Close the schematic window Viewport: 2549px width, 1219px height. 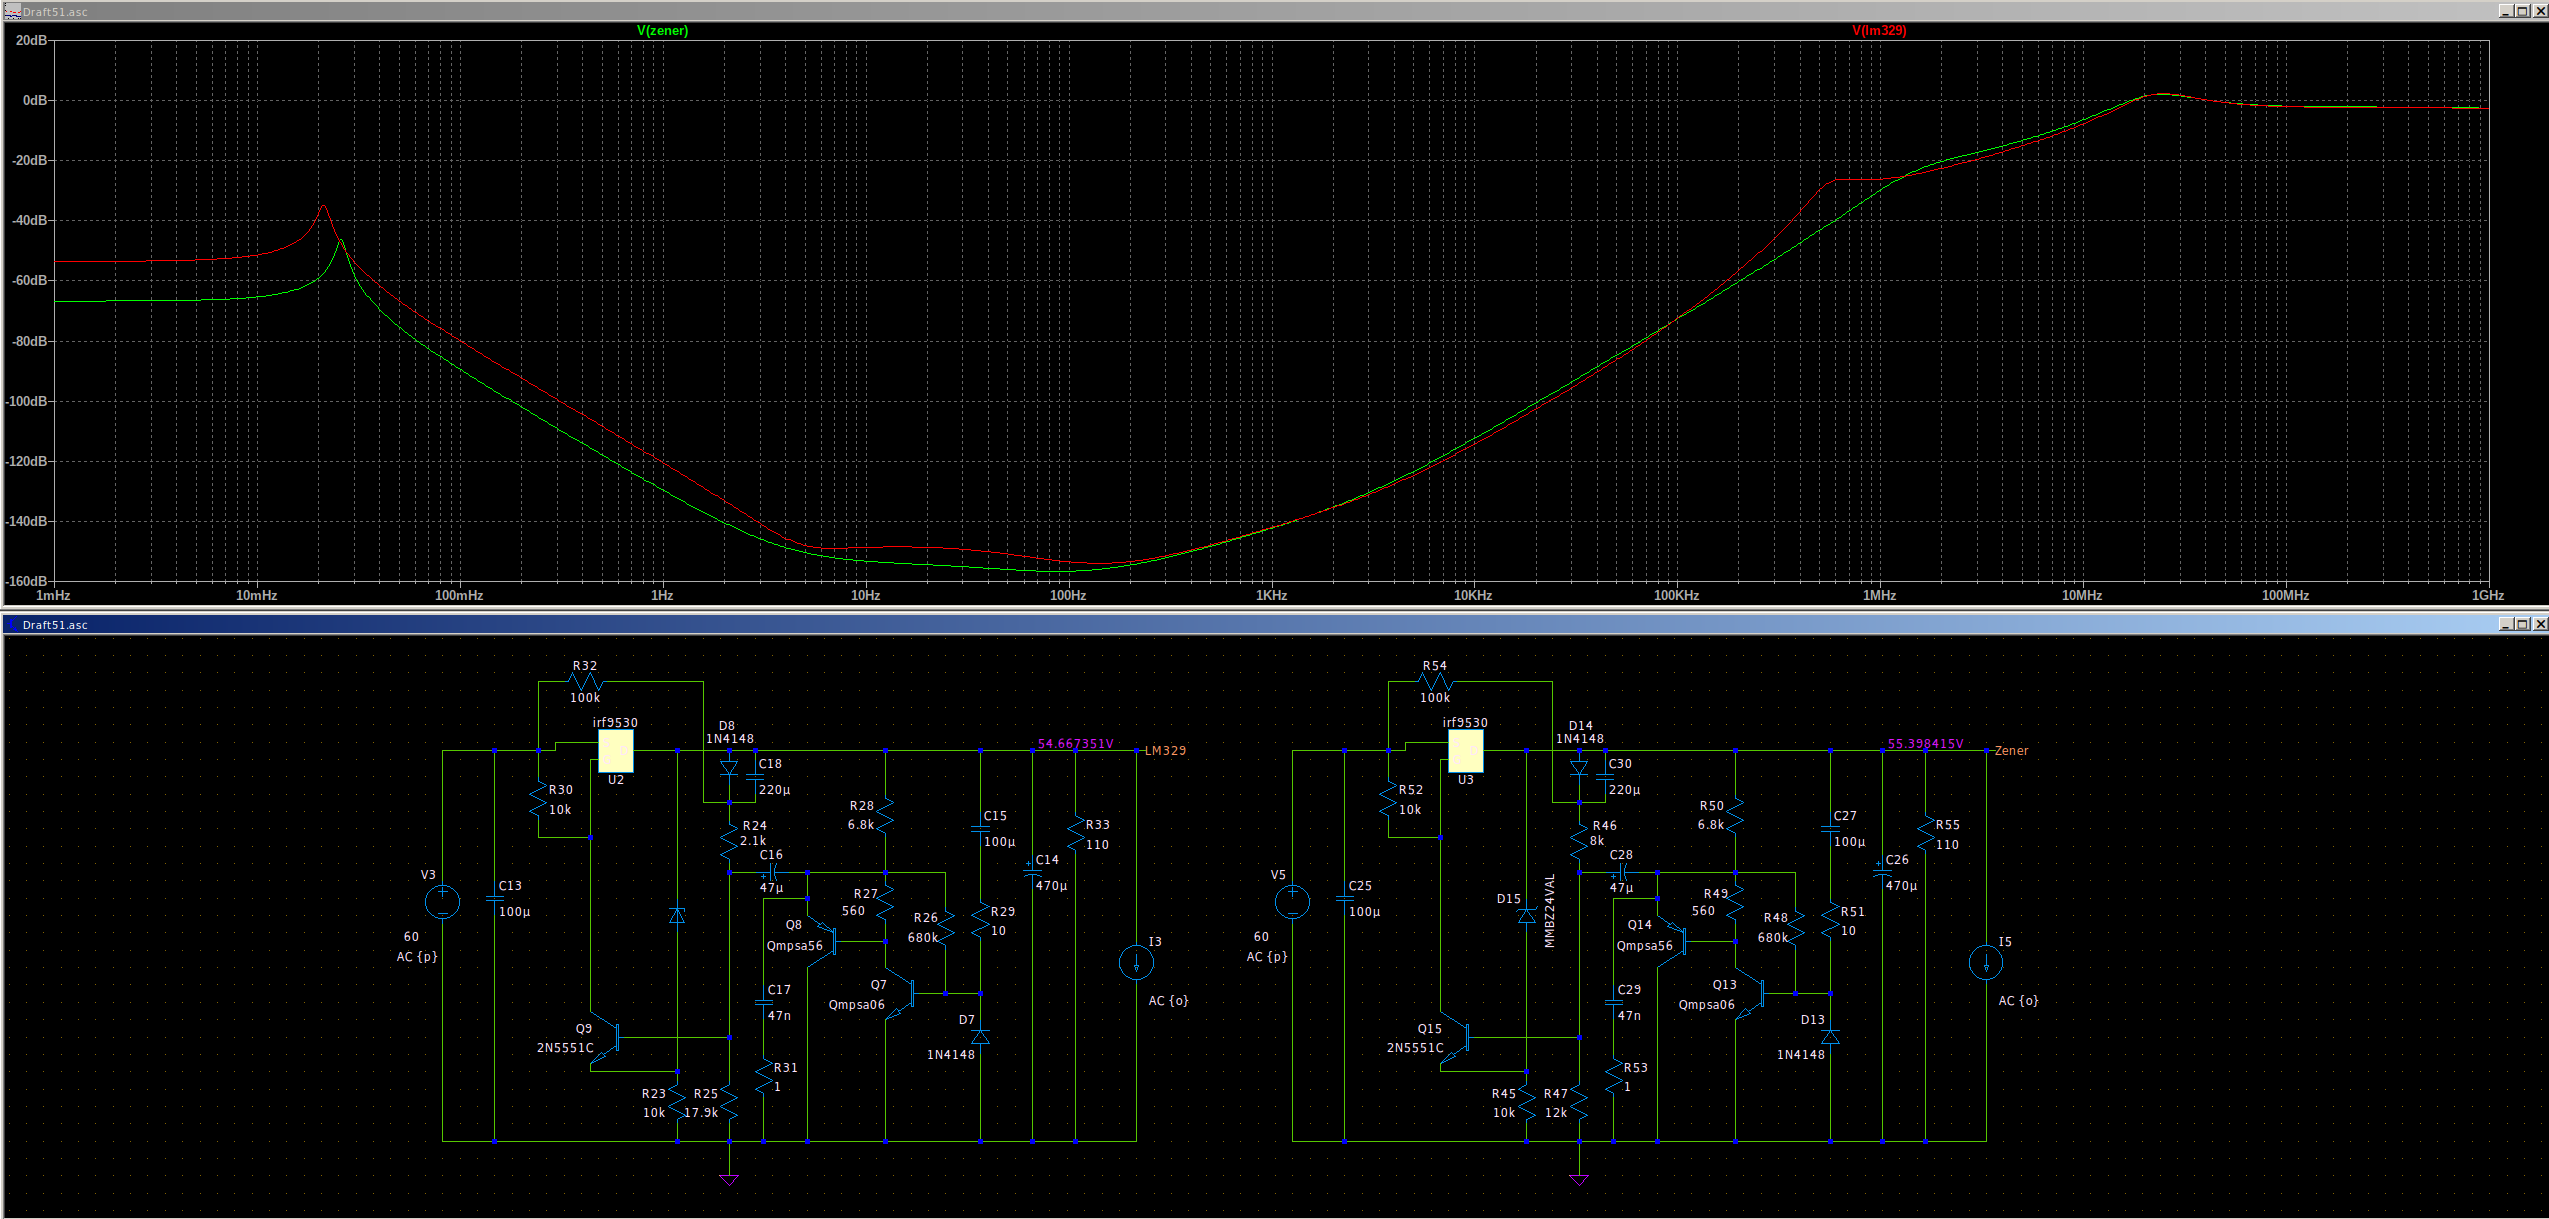(2540, 624)
